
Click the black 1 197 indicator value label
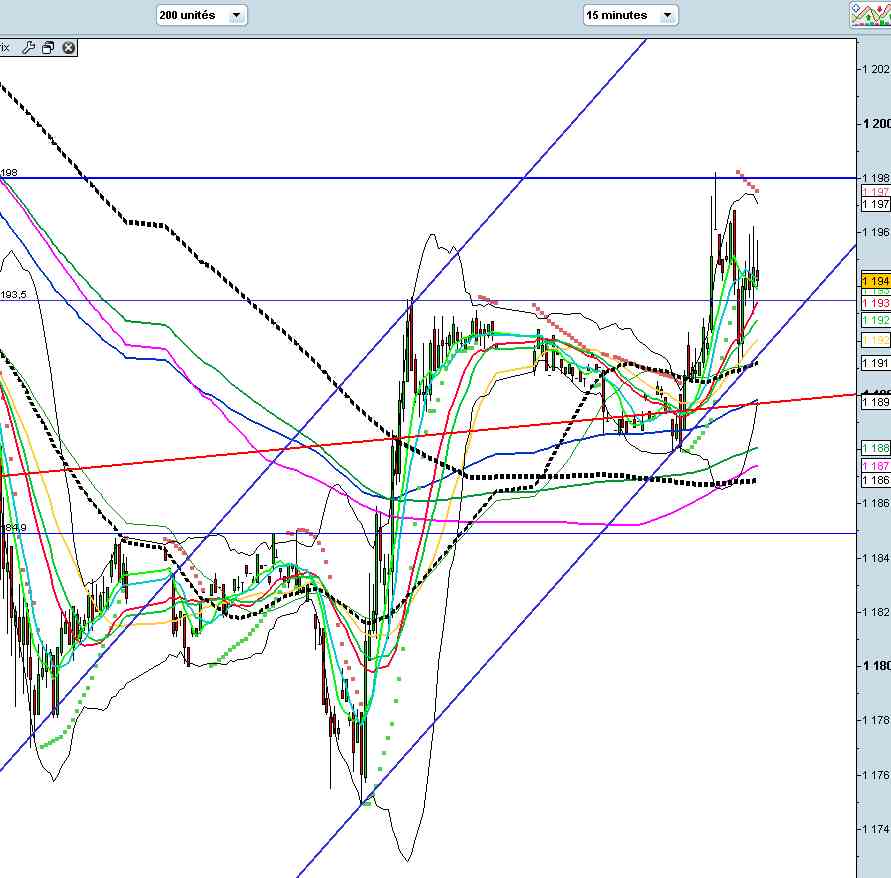tap(876, 204)
